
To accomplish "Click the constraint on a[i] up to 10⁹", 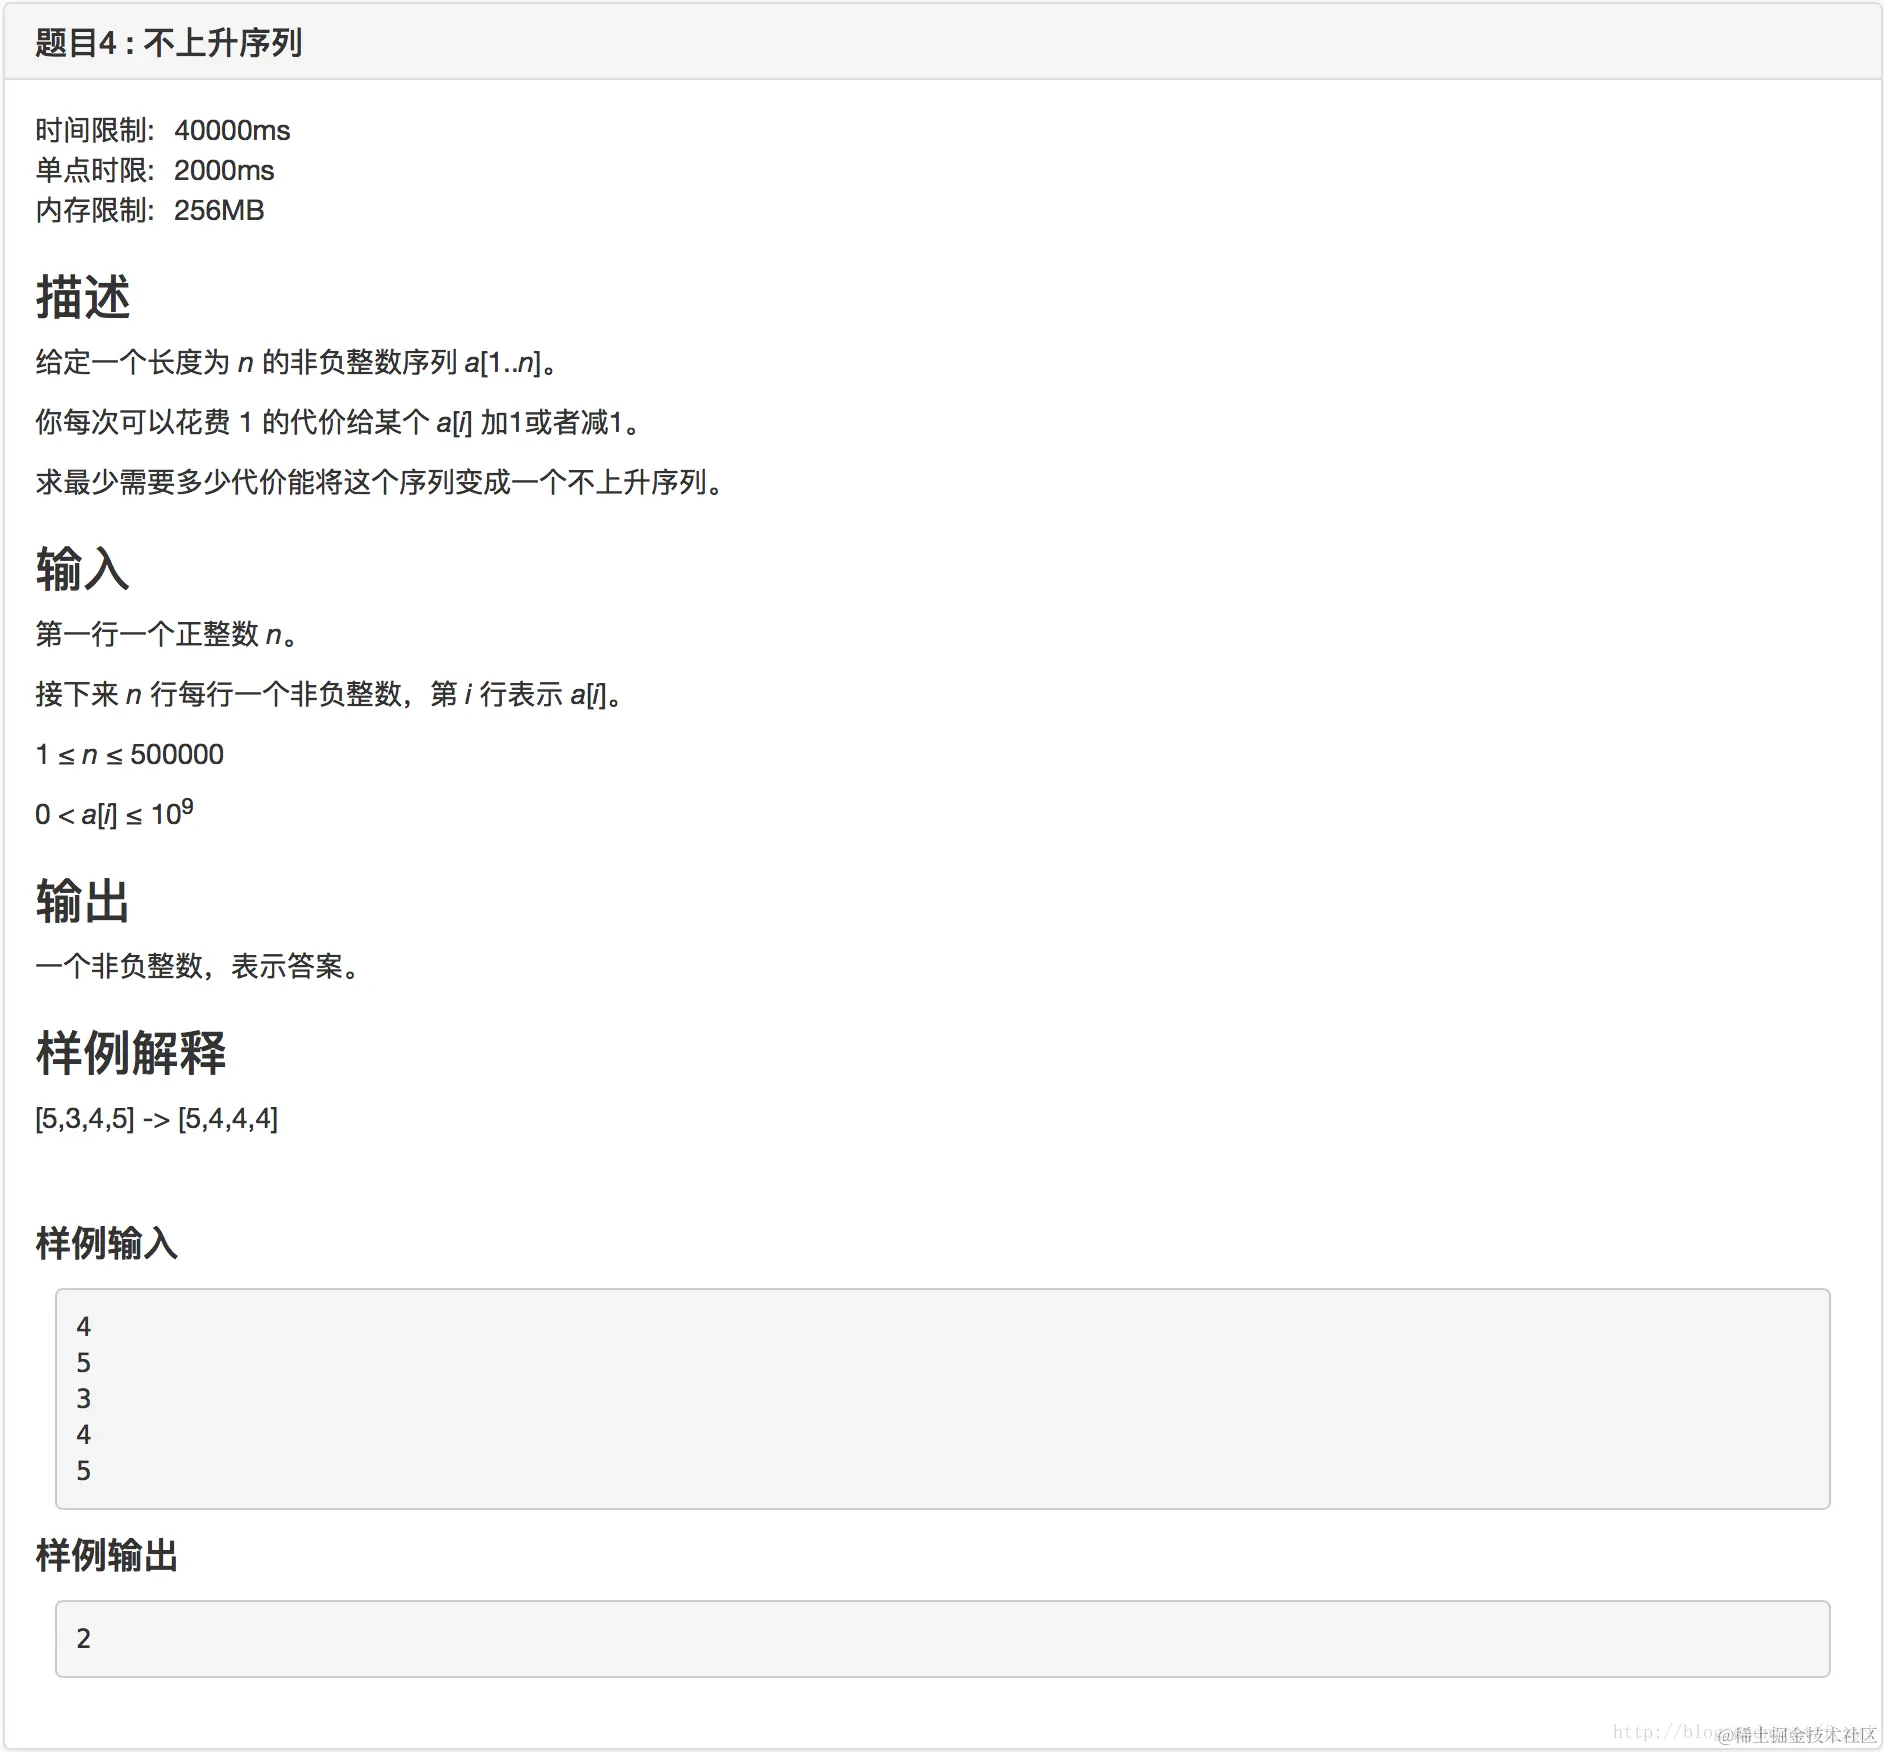I will pos(115,813).
